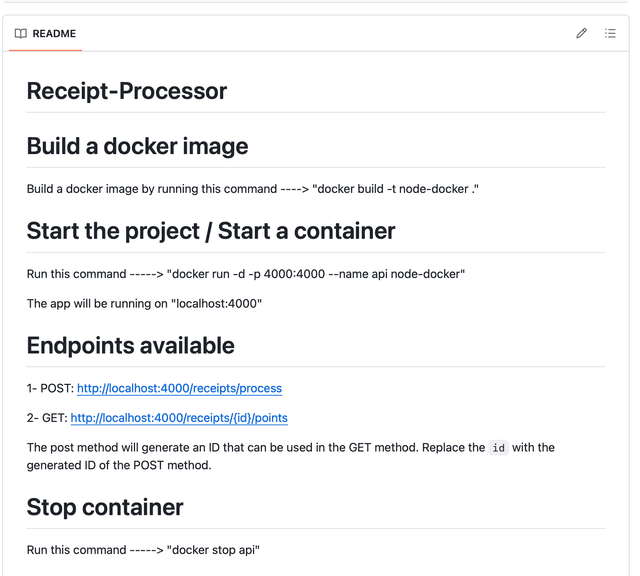640x576 pixels.
Task: Click the 'Endpoints available' heading
Action: point(130,346)
